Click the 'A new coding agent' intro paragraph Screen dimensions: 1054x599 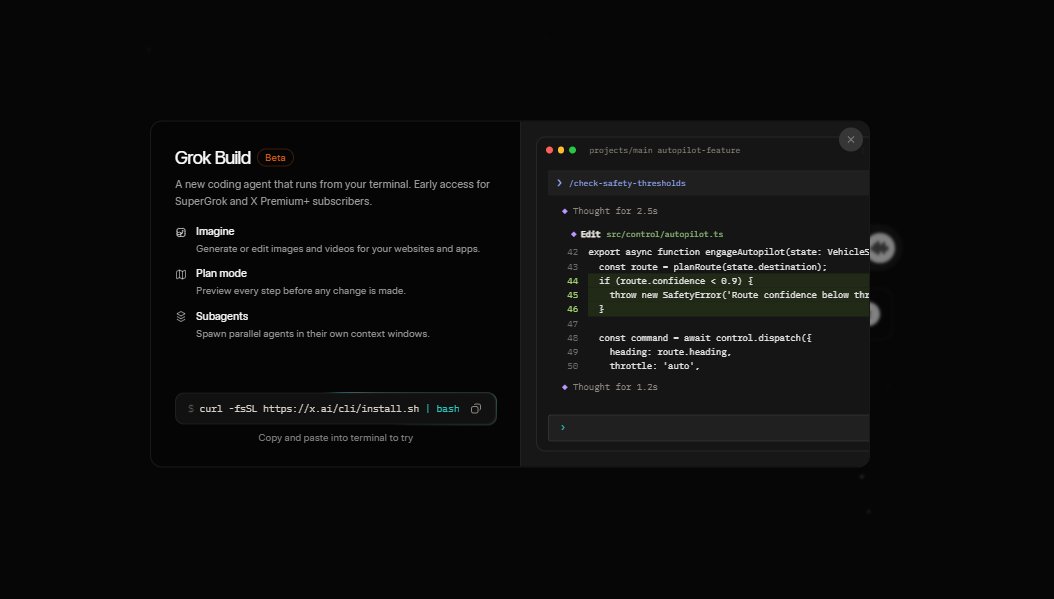pyautogui.click(x=332, y=192)
